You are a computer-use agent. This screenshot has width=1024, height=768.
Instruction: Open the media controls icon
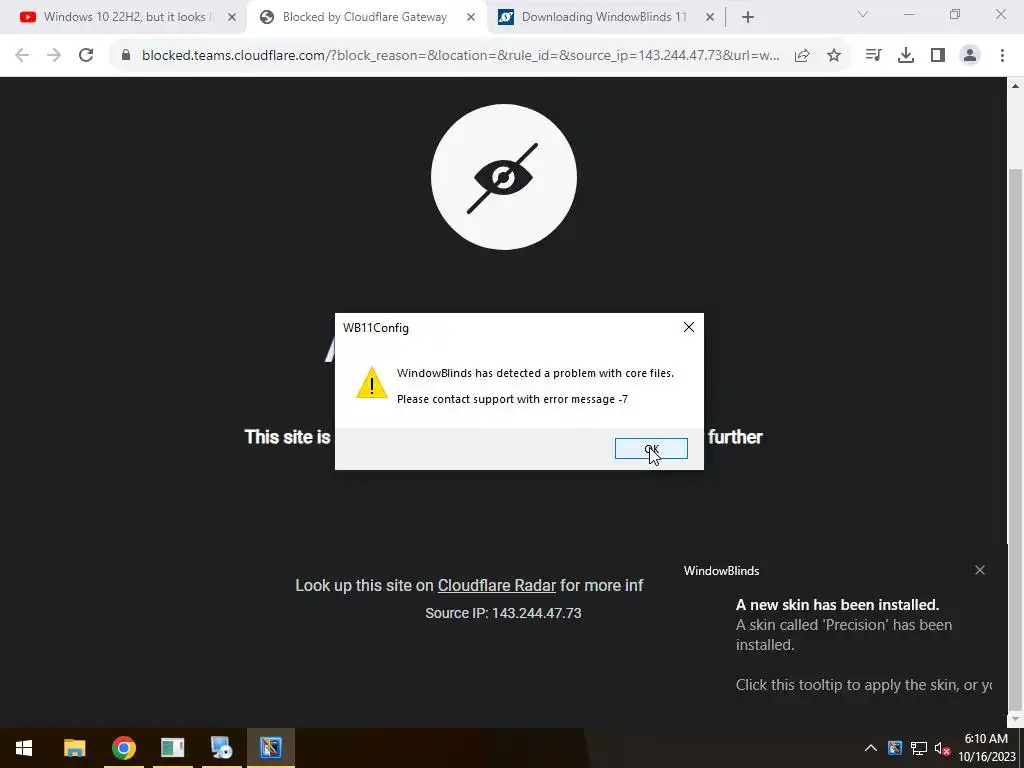pos(873,56)
